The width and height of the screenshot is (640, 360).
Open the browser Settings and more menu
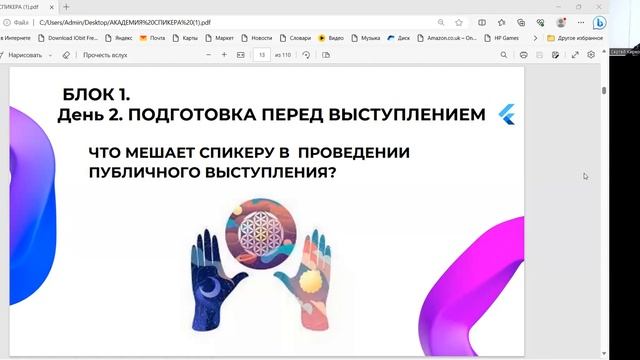[581, 22]
